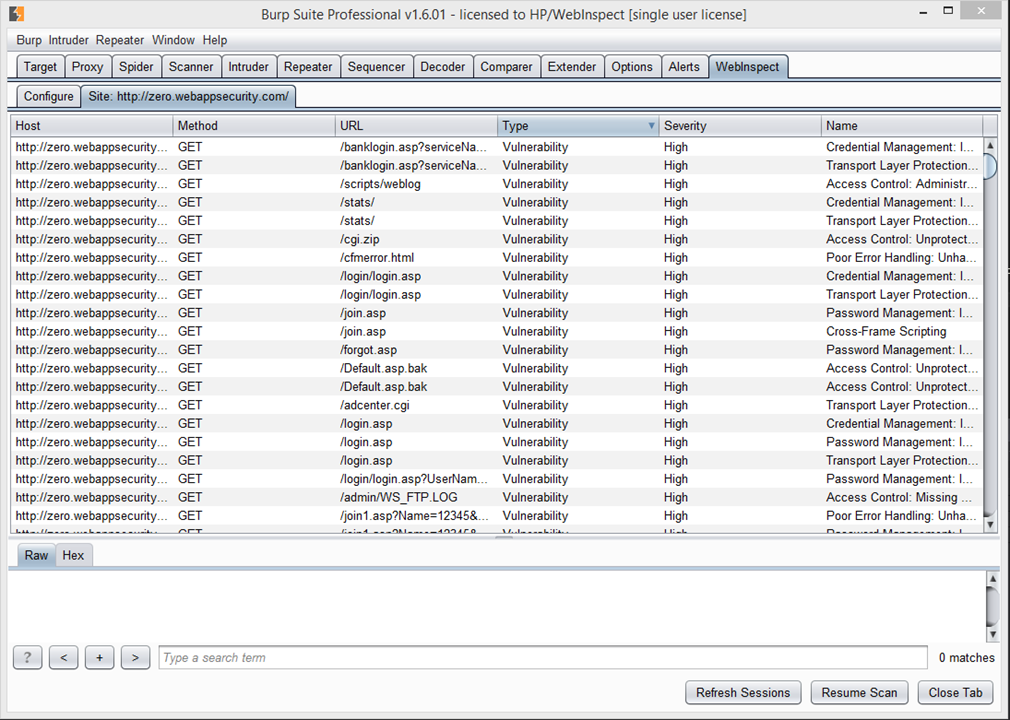Click the results table scrollbar thumb
This screenshot has height=720, width=1010.
tap(991, 165)
